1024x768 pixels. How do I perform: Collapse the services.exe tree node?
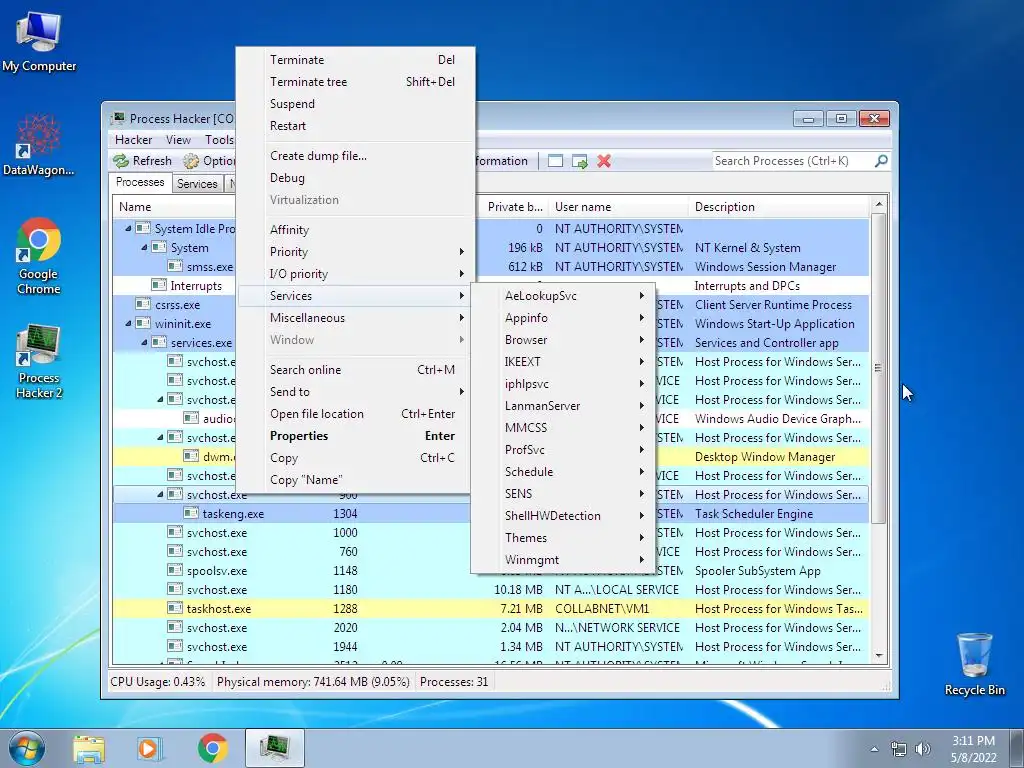pos(144,342)
